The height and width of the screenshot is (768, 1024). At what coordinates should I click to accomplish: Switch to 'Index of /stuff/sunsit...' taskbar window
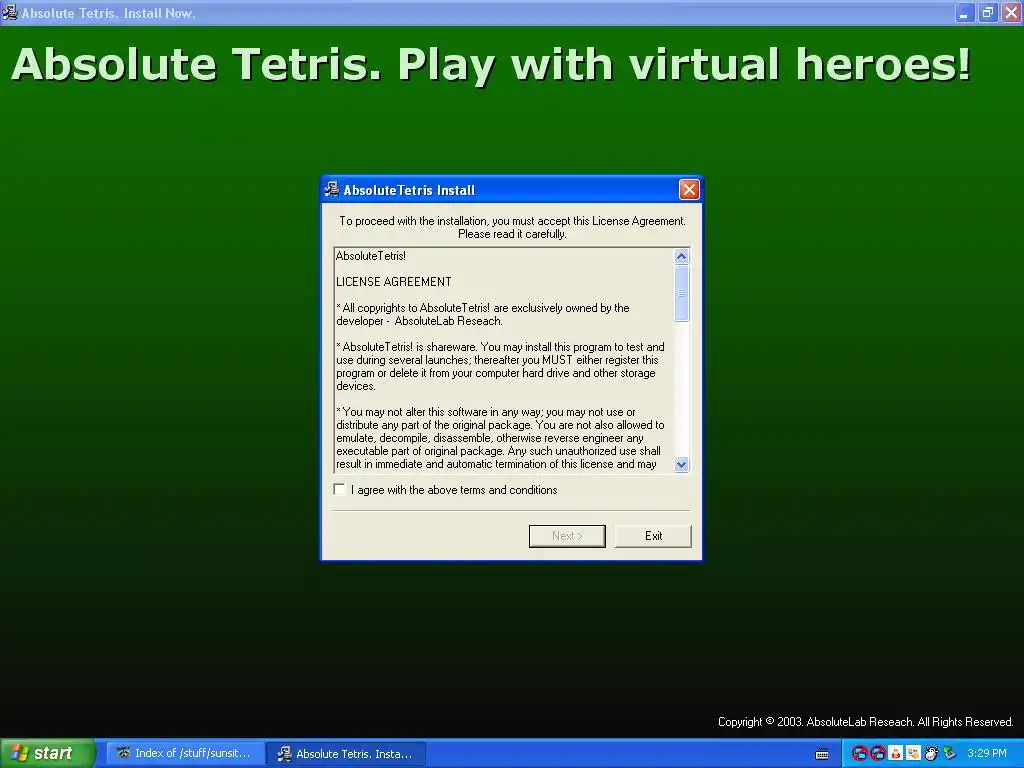pyautogui.click(x=185, y=753)
